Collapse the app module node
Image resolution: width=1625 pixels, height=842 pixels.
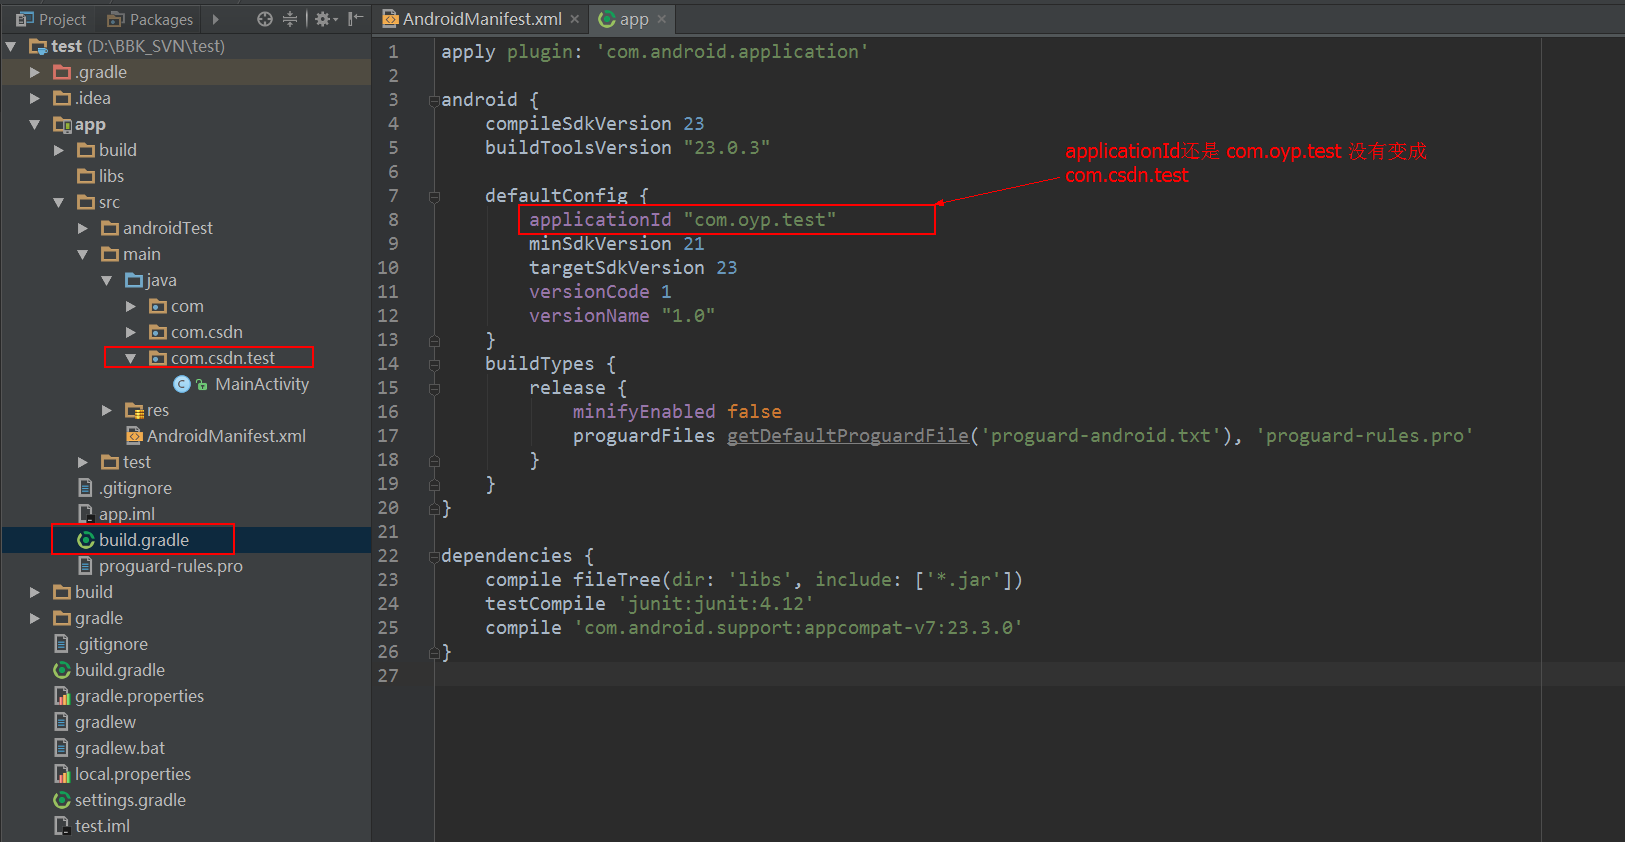tap(35, 124)
